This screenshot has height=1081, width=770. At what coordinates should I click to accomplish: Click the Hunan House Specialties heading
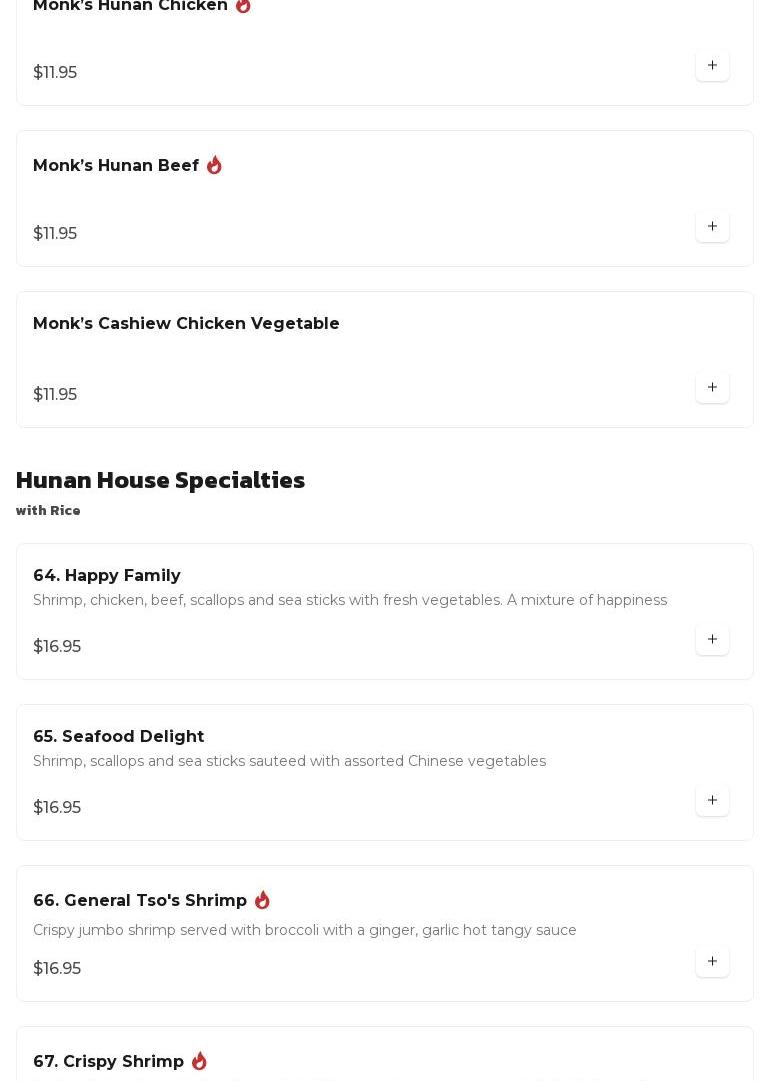[160, 480]
